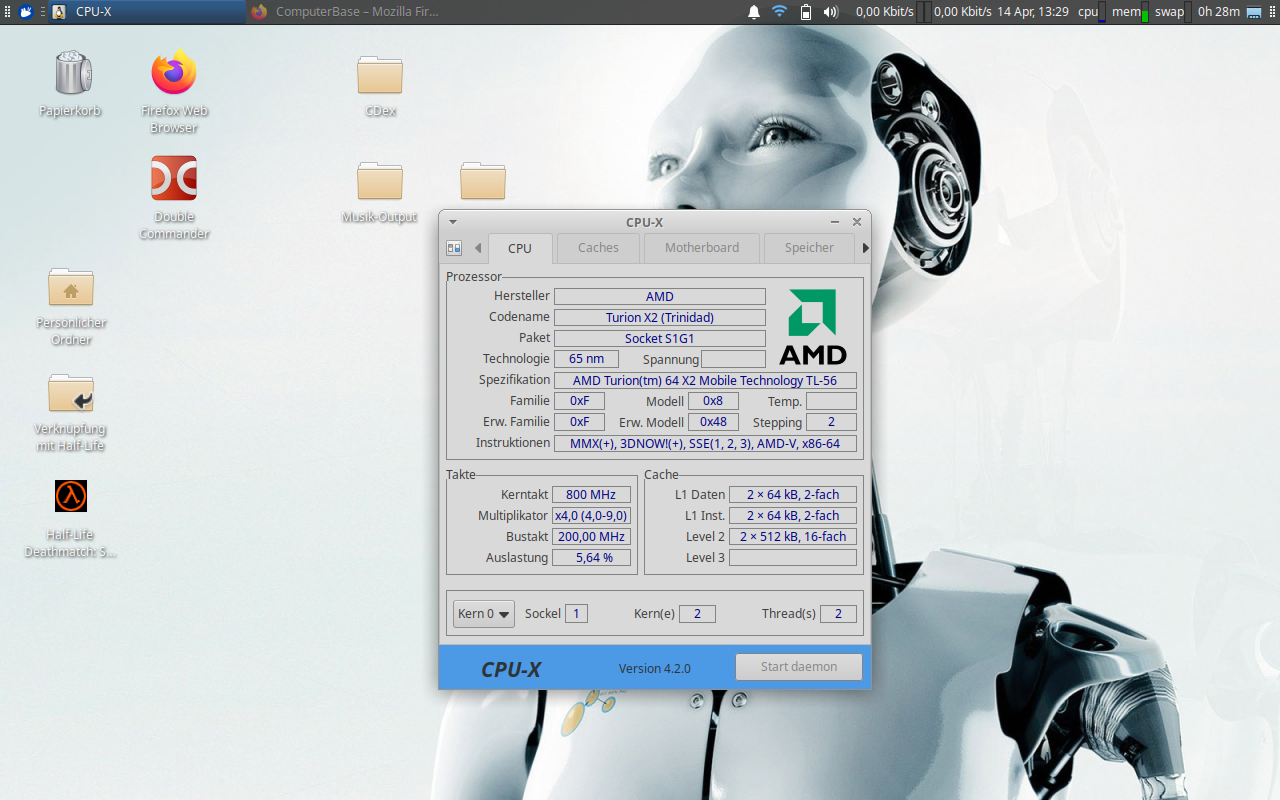Click the notification bell in the taskbar
This screenshot has height=800, width=1280.
[753, 13]
